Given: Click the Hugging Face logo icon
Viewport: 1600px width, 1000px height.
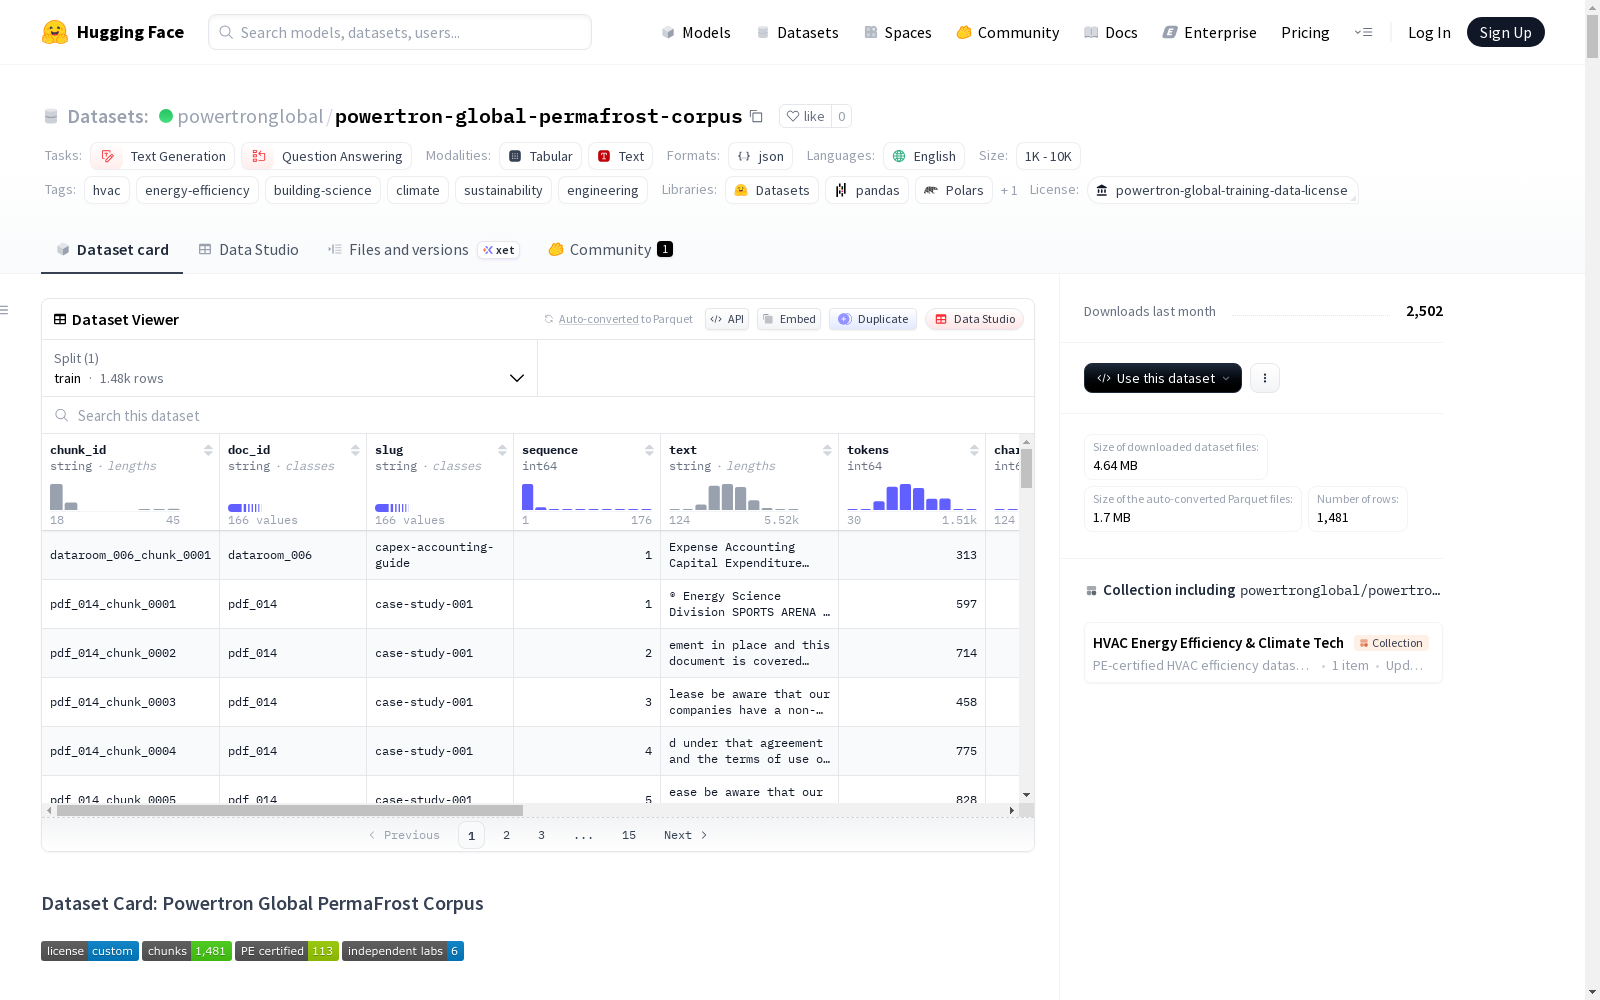Looking at the screenshot, I should point(55,32).
